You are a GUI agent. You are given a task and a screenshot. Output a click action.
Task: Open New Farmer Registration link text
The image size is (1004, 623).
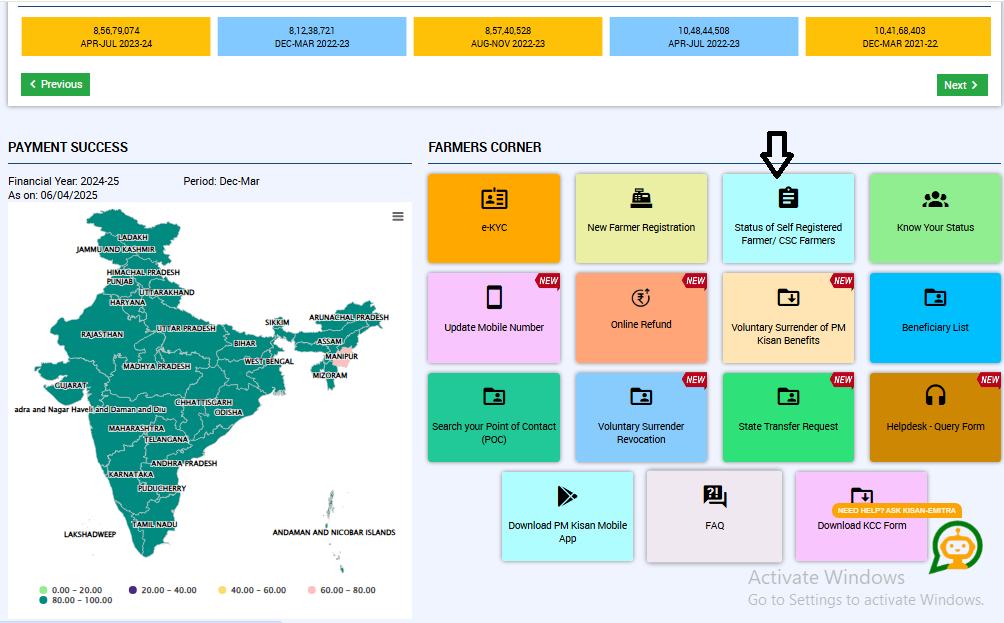point(641,227)
